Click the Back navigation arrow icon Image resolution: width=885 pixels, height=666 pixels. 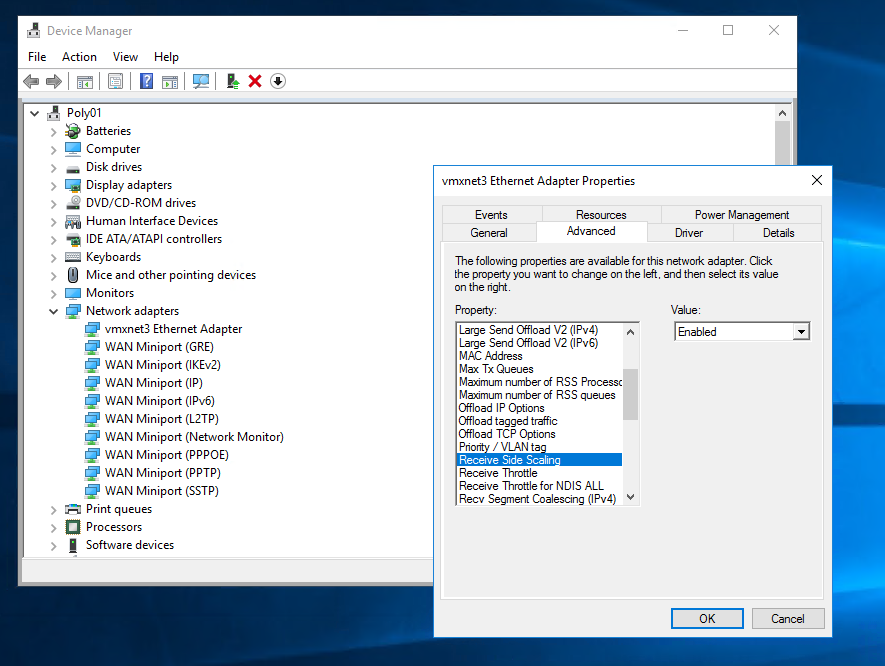coord(31,81)
